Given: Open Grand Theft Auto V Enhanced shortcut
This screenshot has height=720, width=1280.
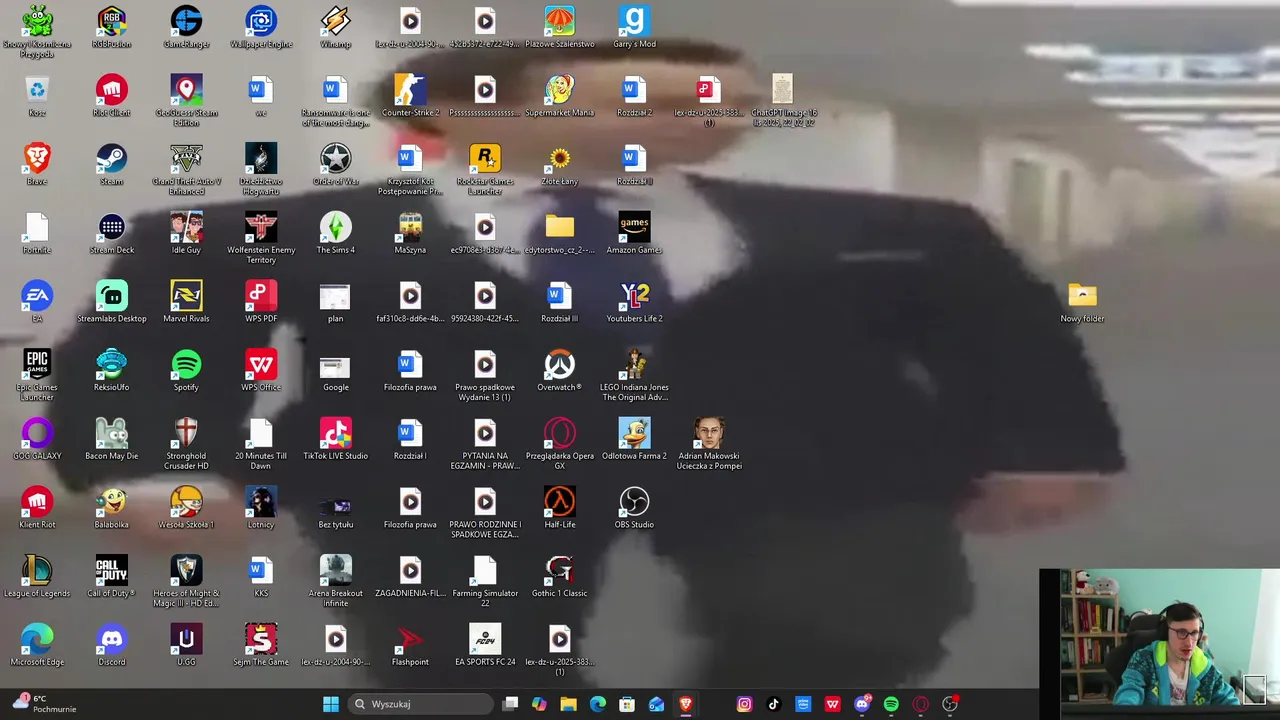Looking at the screenshot, I should coord(186,169).
